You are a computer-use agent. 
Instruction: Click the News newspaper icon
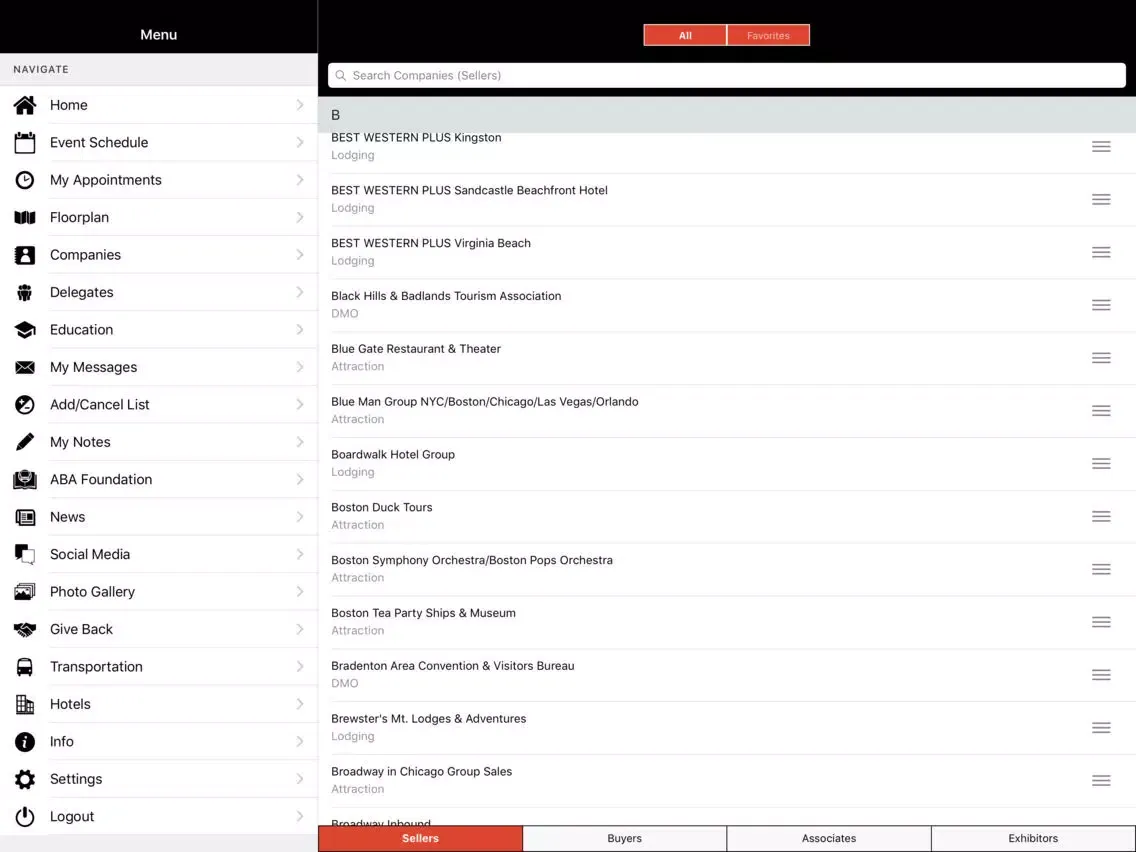(25, 517)
